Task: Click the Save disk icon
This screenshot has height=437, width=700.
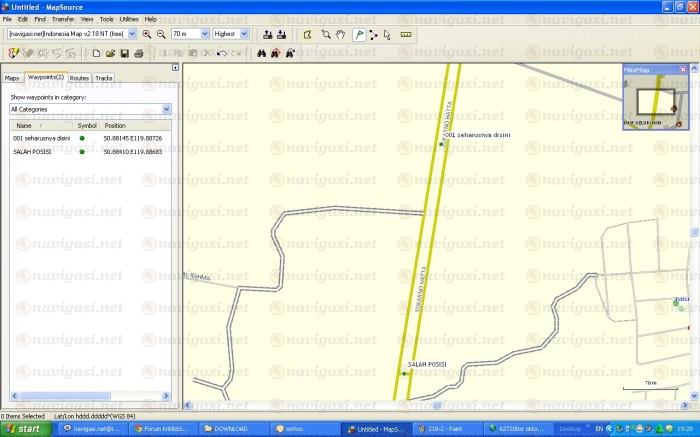Action: pyautogui.click(x=124, y=52)
